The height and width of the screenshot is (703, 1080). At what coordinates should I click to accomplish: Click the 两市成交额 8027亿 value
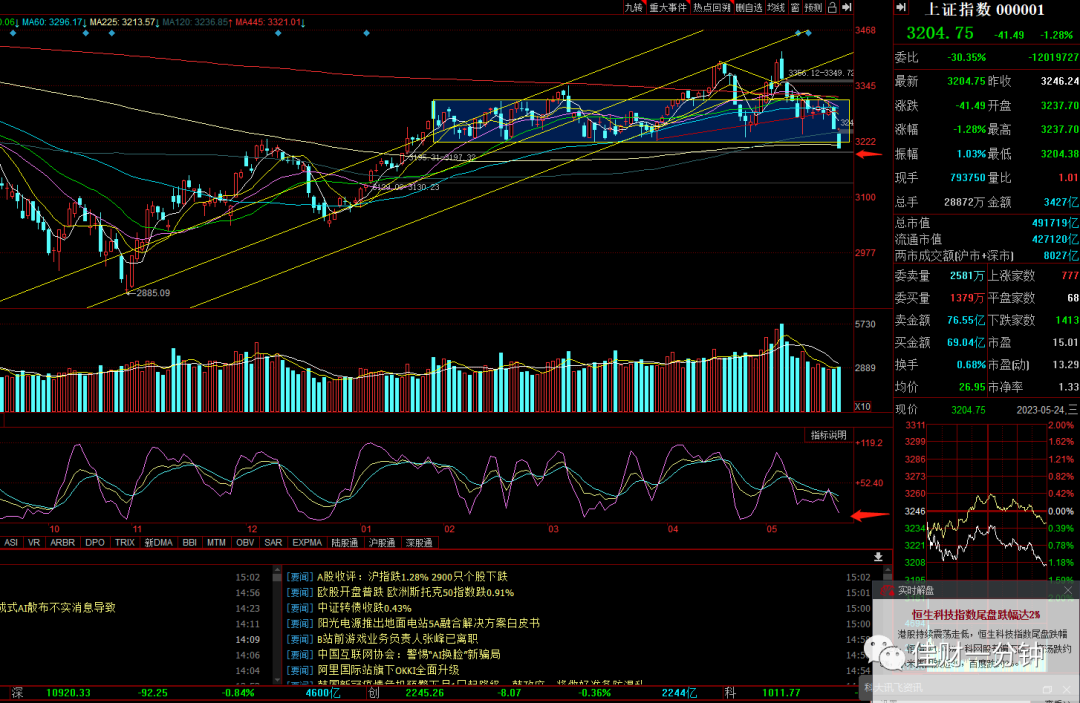[x=1061, y=256]
